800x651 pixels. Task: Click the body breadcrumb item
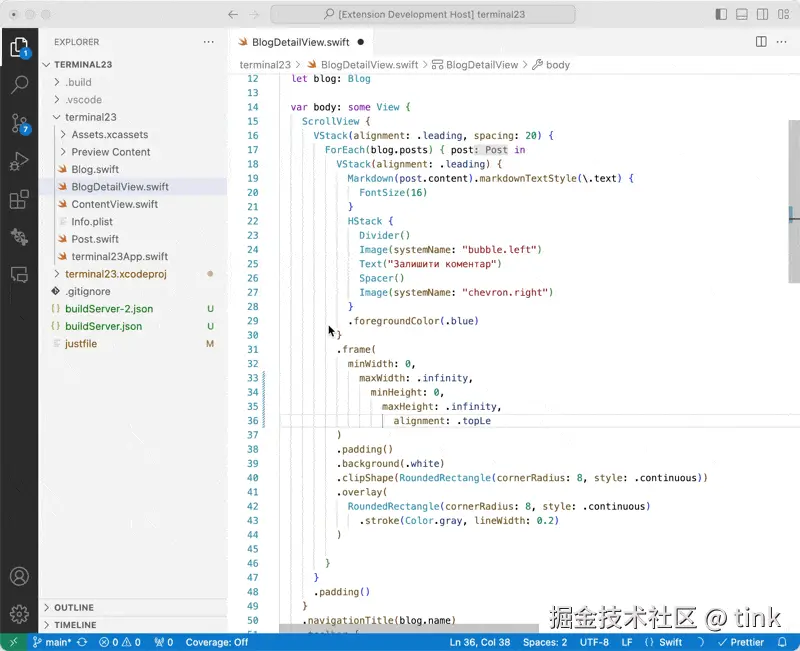coord(551,65)
